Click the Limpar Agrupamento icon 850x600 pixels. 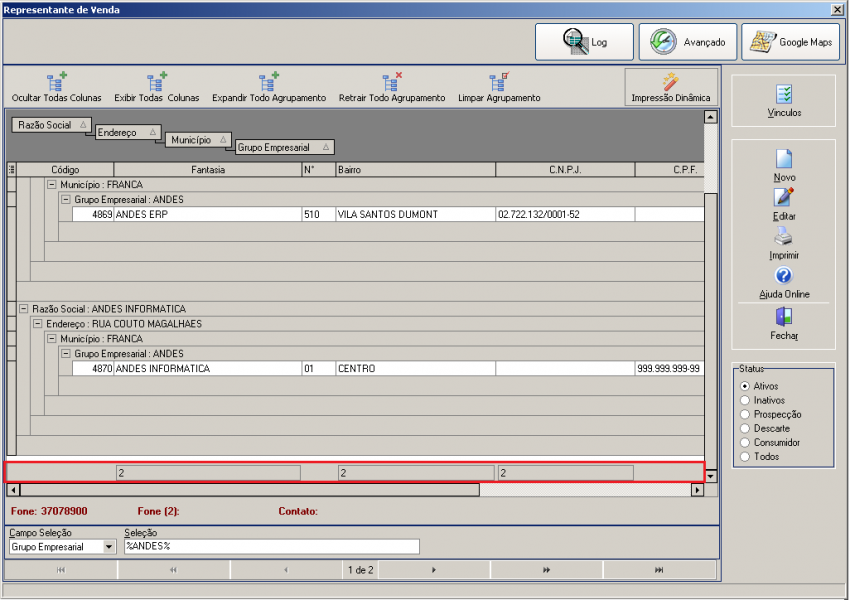click(x=499, y=82)
